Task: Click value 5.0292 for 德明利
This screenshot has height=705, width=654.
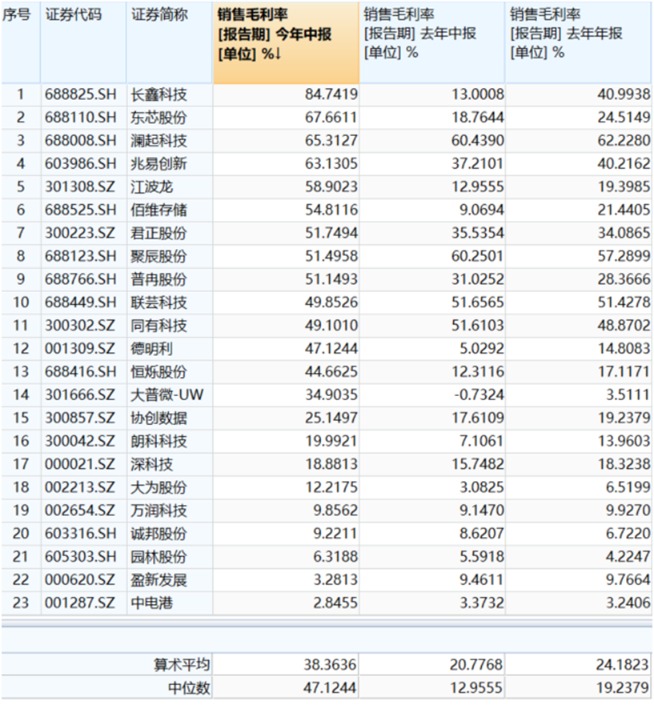Action: [481, 349]
